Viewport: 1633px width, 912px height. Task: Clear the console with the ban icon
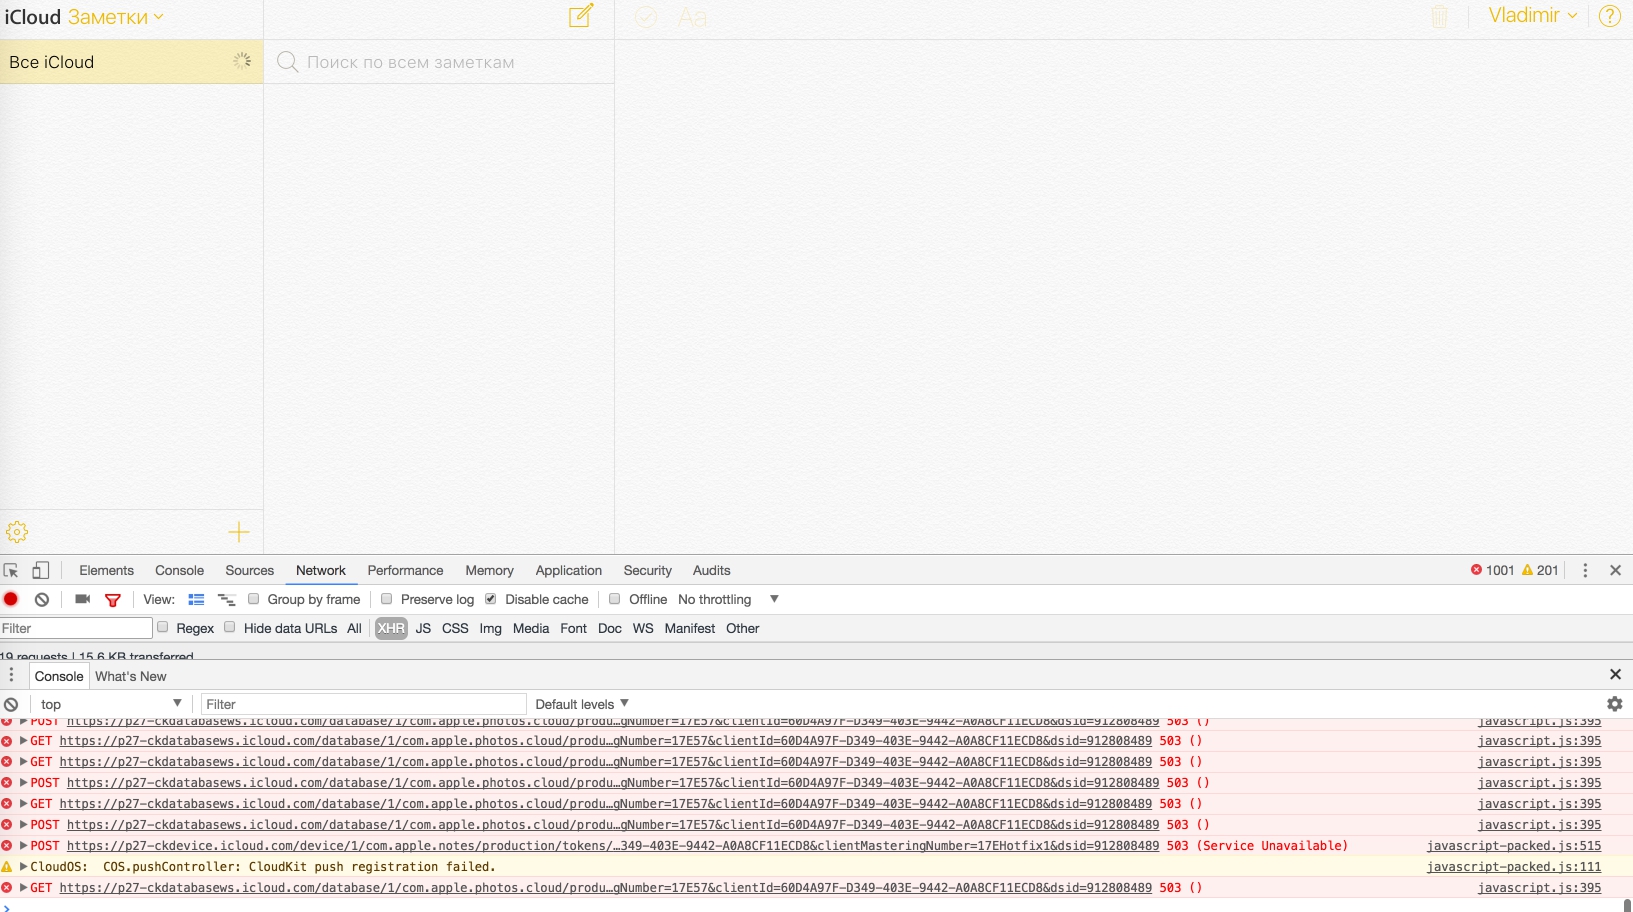(11, 704)
